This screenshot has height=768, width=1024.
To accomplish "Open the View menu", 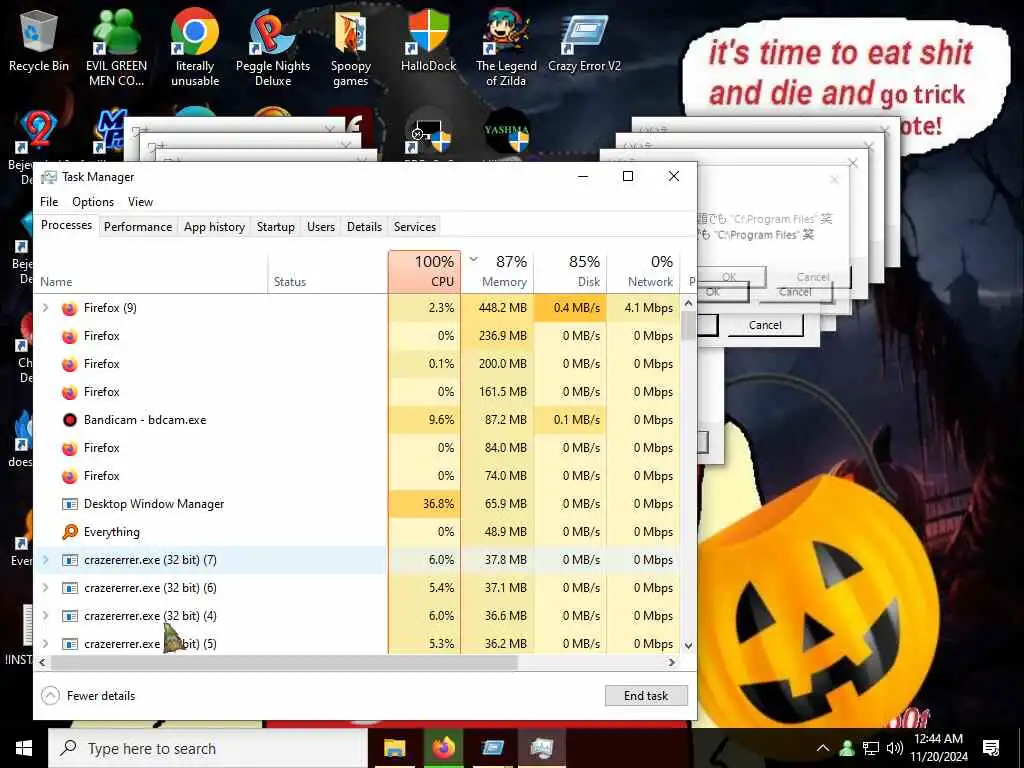I will (140, 202).
